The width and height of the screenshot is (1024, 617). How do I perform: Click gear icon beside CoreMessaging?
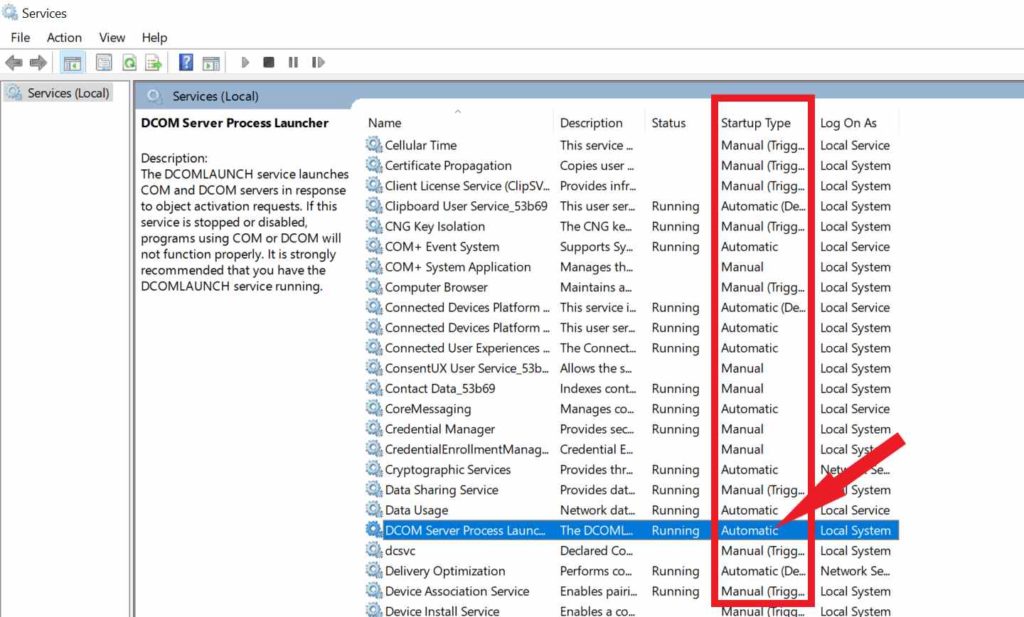(374, 407)
